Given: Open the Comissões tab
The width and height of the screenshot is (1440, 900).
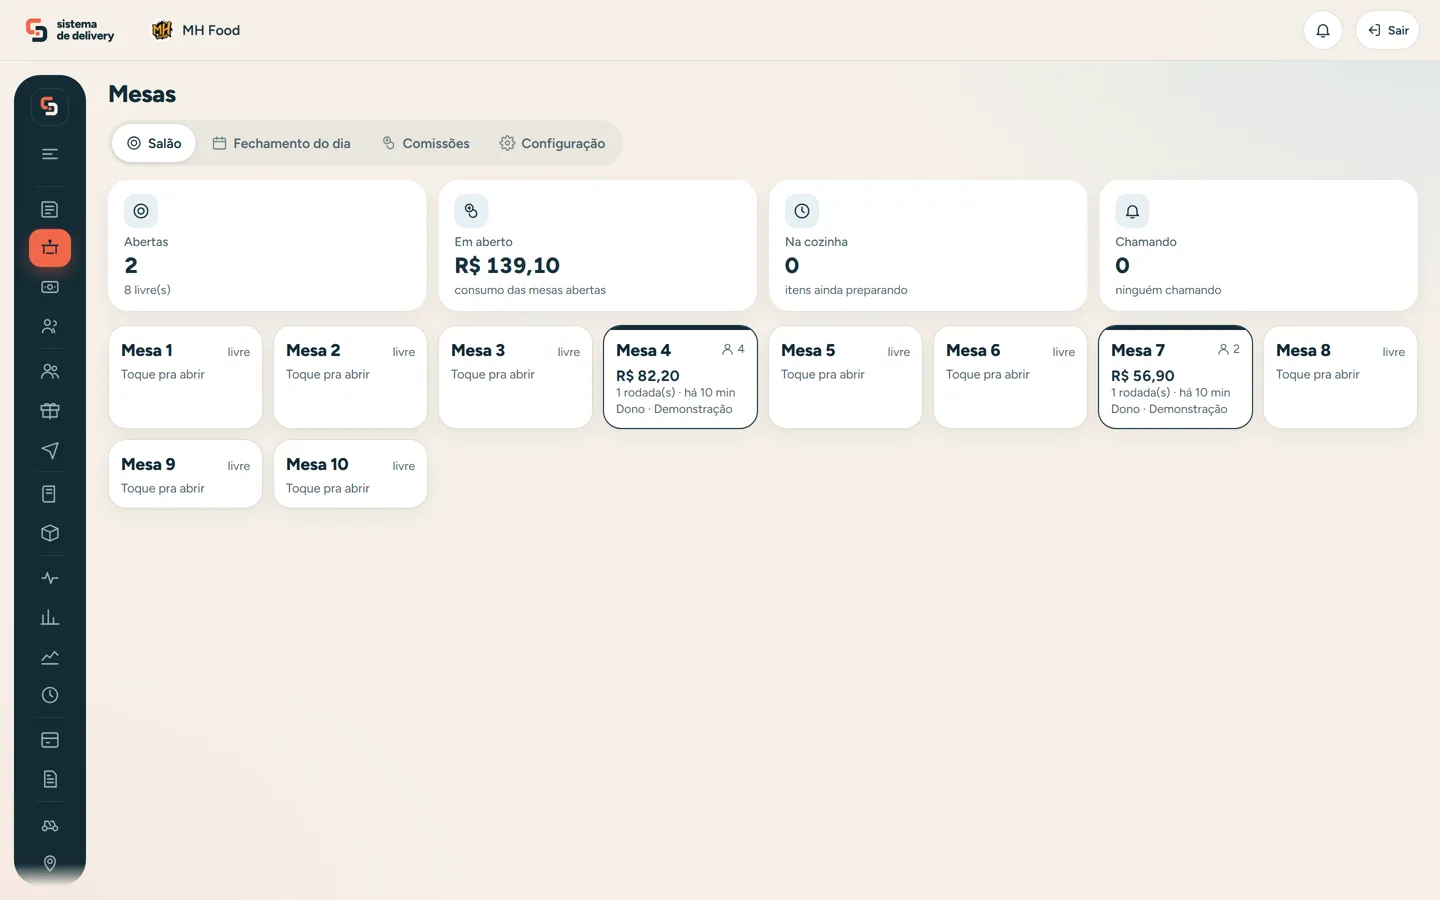Looking at the screenshot, I should point(426,143).
